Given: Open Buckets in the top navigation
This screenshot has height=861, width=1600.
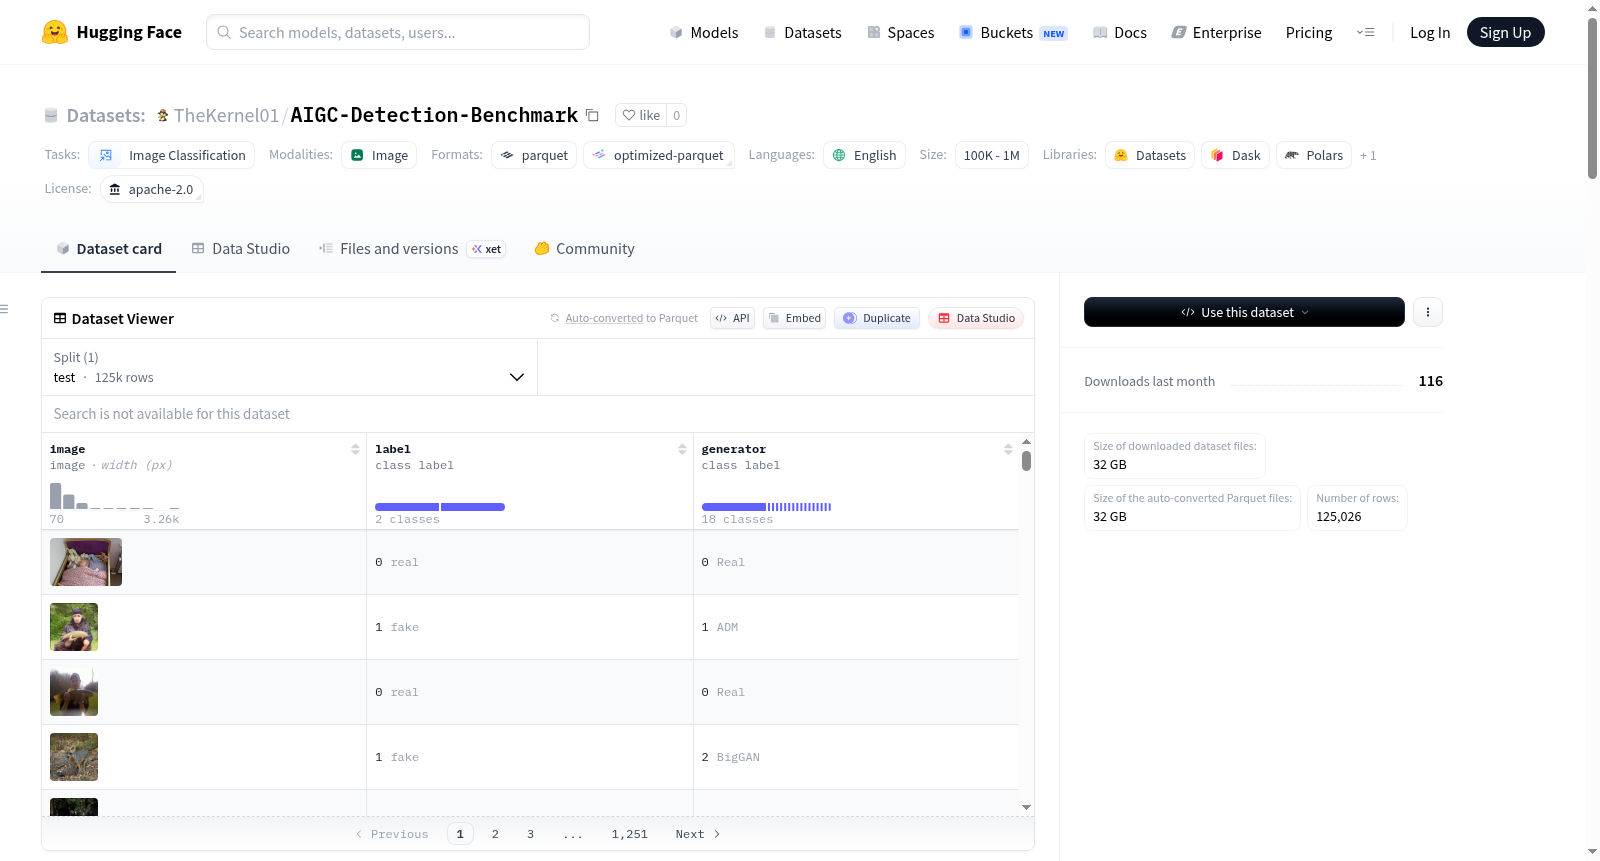Looking at the screenshot, I should click(1013, 32).
